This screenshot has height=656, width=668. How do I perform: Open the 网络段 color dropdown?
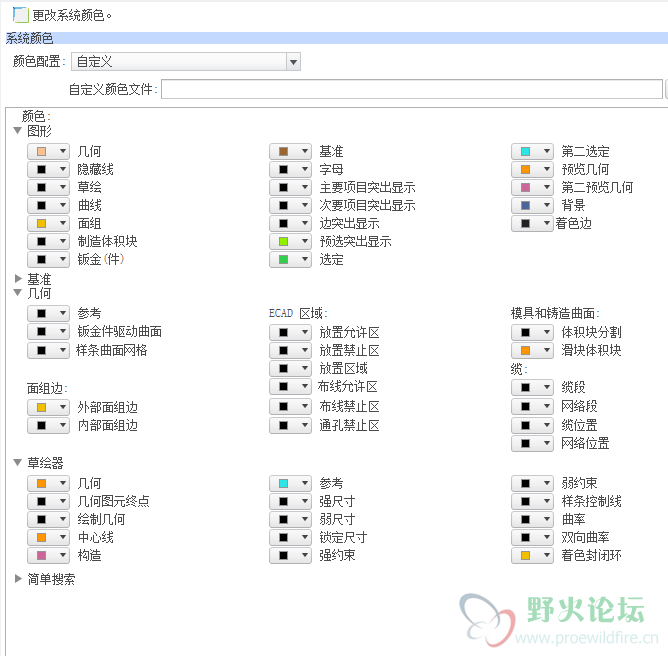[x=533, y=406]
